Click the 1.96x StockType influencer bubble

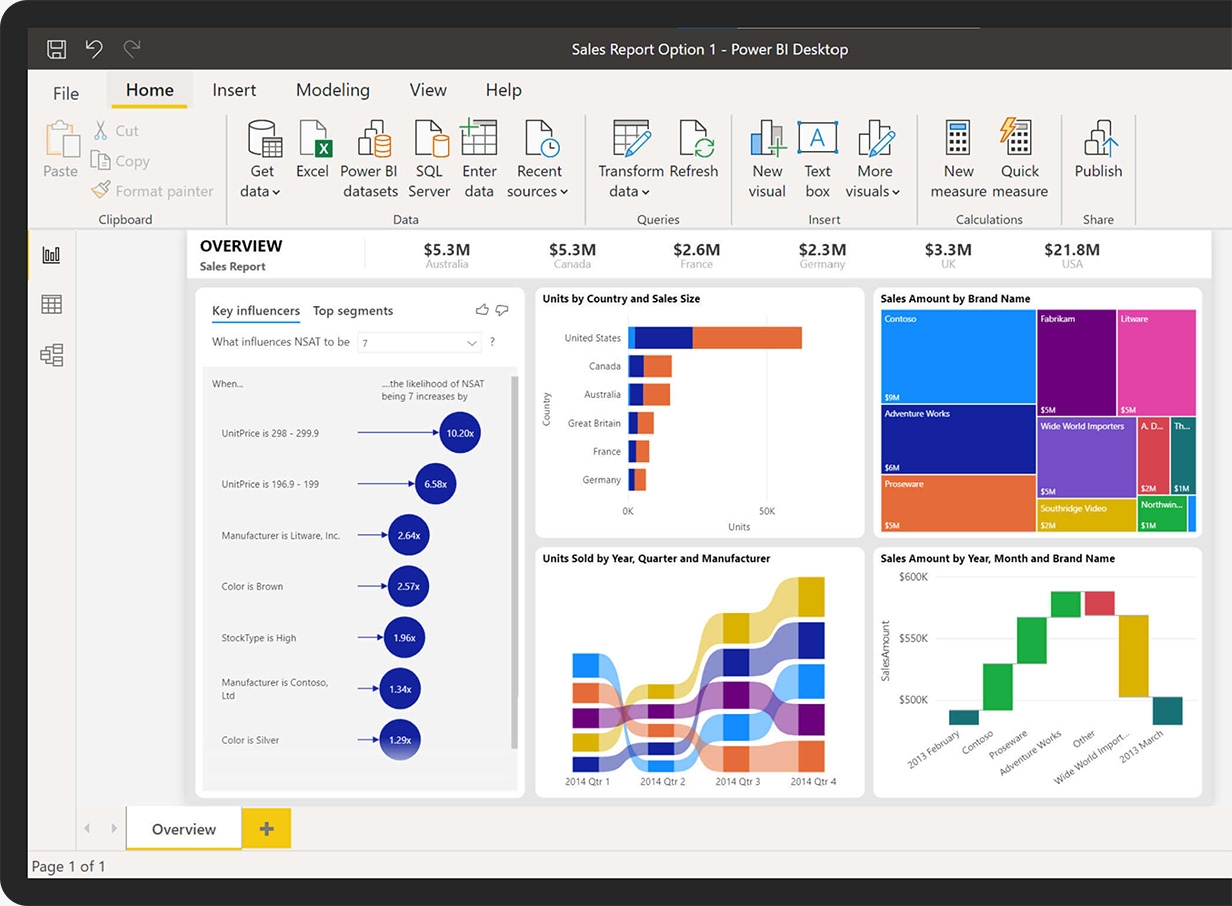[404, 637]
